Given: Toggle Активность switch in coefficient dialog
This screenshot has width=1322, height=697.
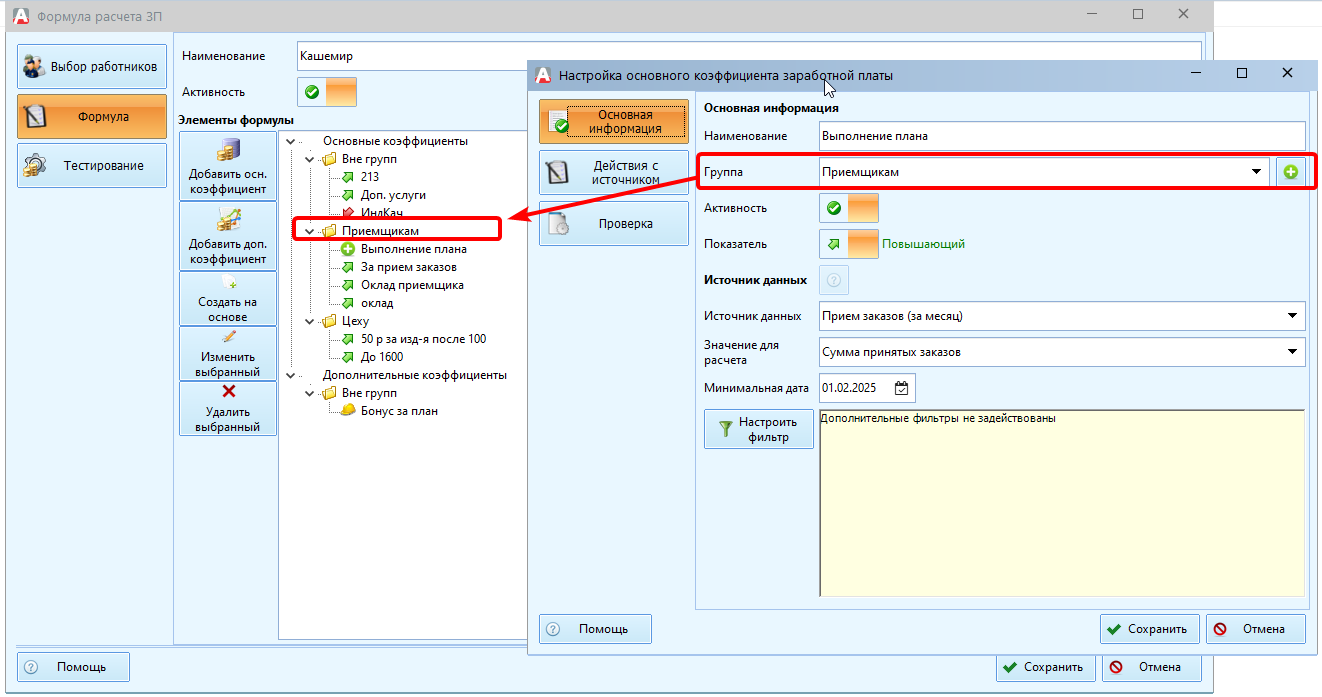Looking at the screenshot, I should click(x=848, y=208).
